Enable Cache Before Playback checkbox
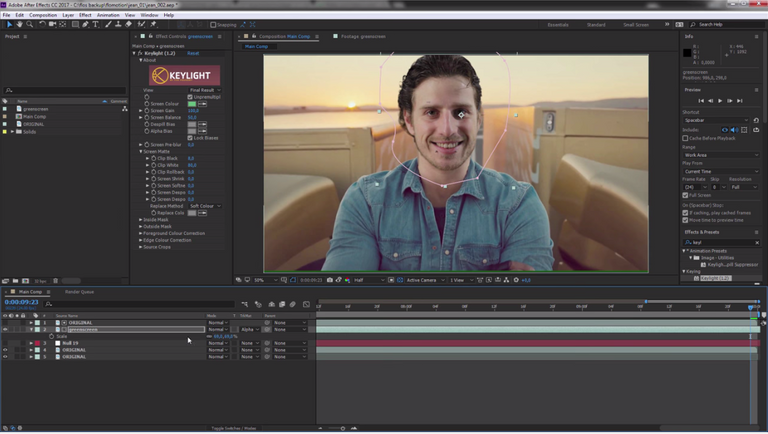The image size is (768, 434). coord(685,139)
